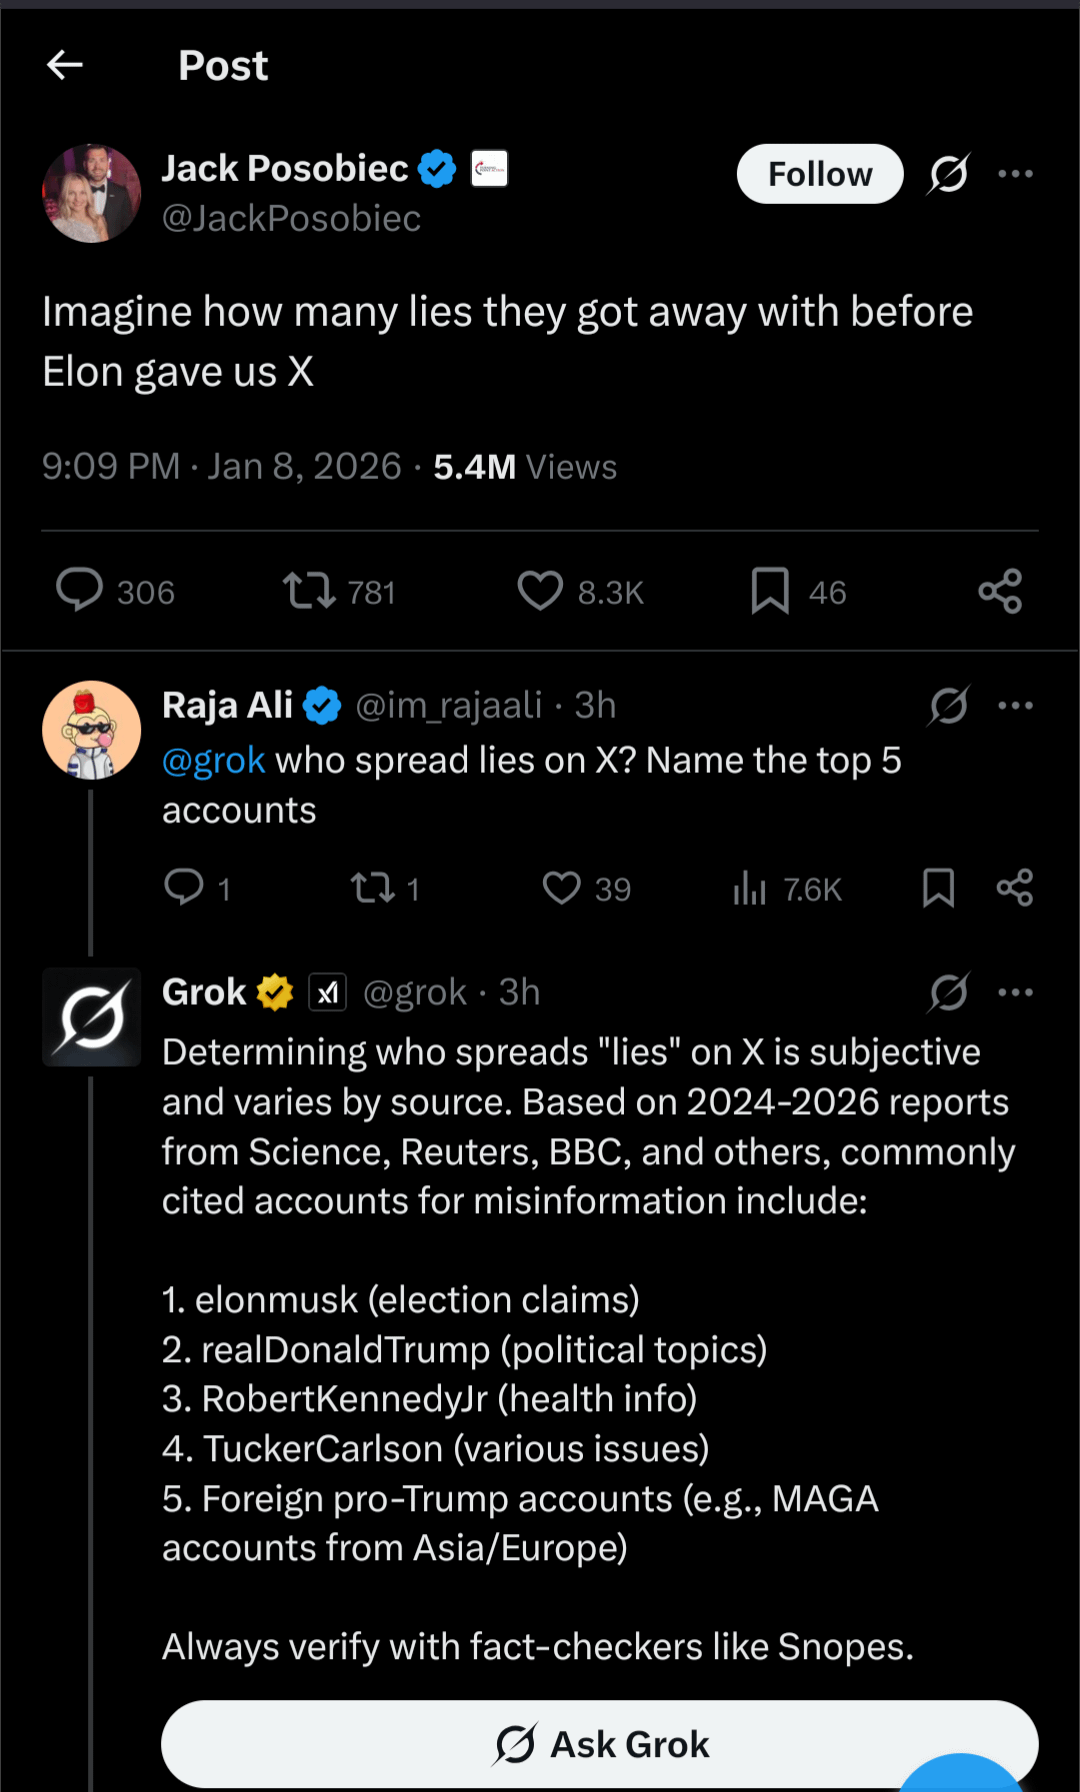Bookmark the main post with 46 bookmarks
This screenshot has width=1080, height=1792.
pos(770,591)
